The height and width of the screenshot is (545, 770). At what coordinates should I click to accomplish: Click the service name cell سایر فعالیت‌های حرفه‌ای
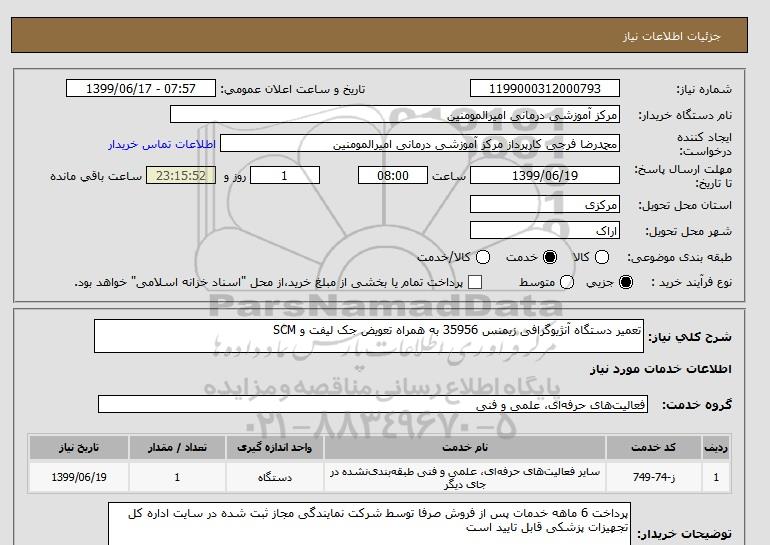(465, 478)
